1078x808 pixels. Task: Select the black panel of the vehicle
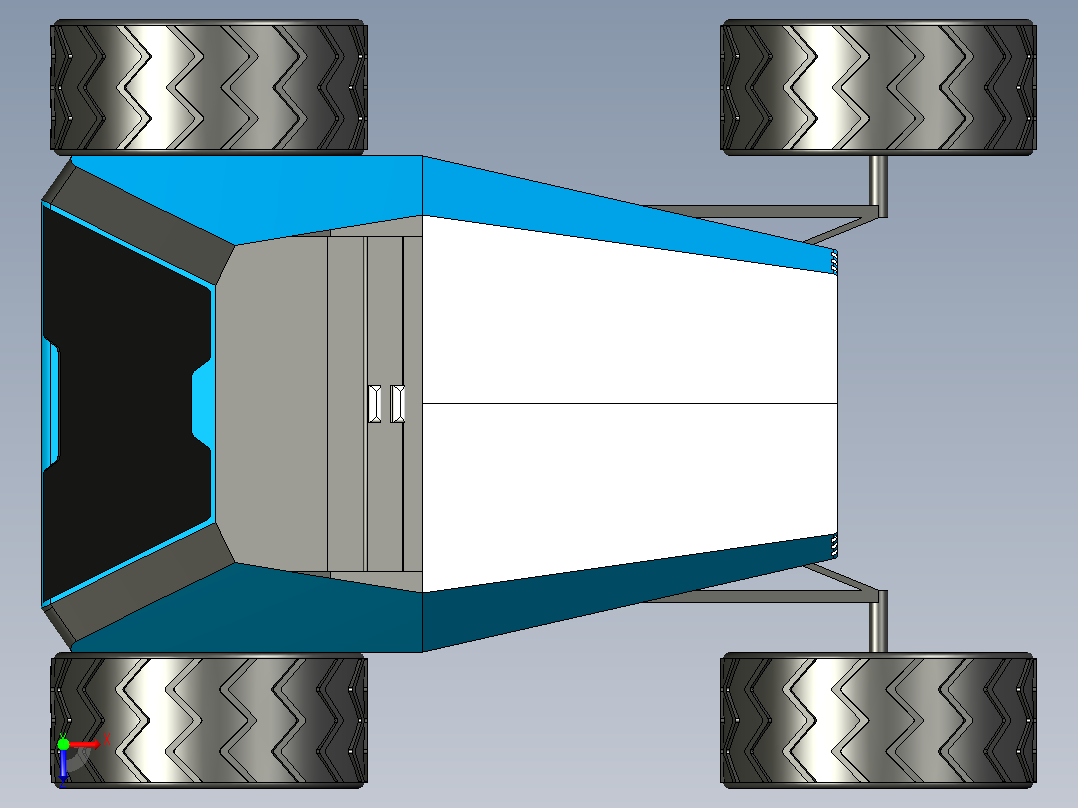(124, 406)
